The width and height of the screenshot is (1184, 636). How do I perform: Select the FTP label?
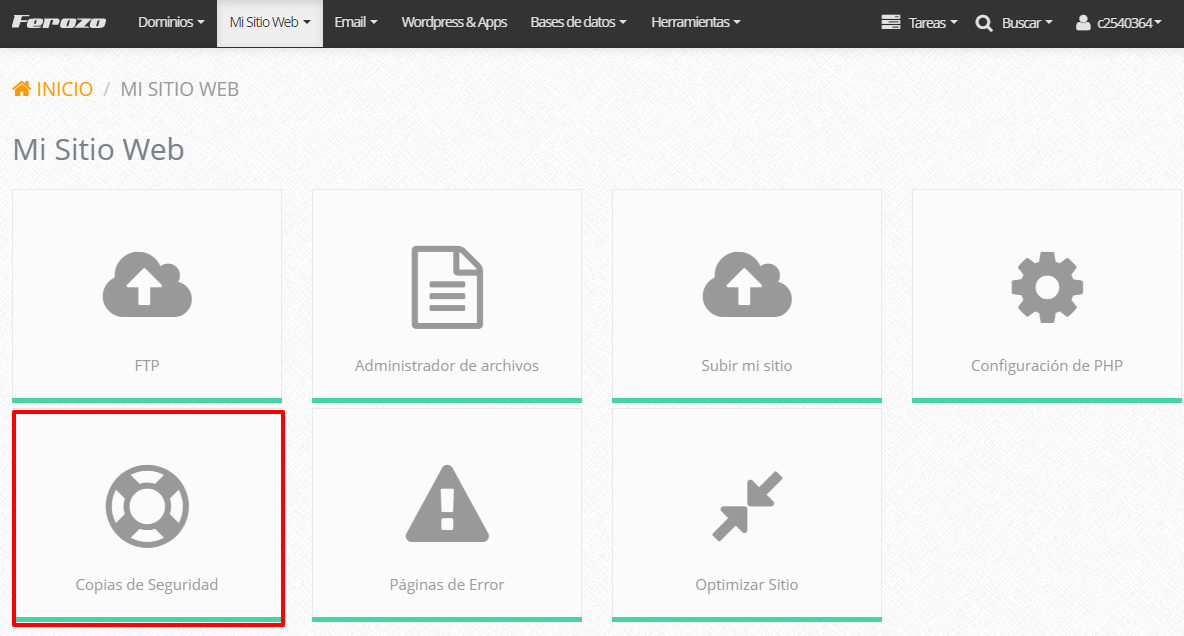pos(147,366)
